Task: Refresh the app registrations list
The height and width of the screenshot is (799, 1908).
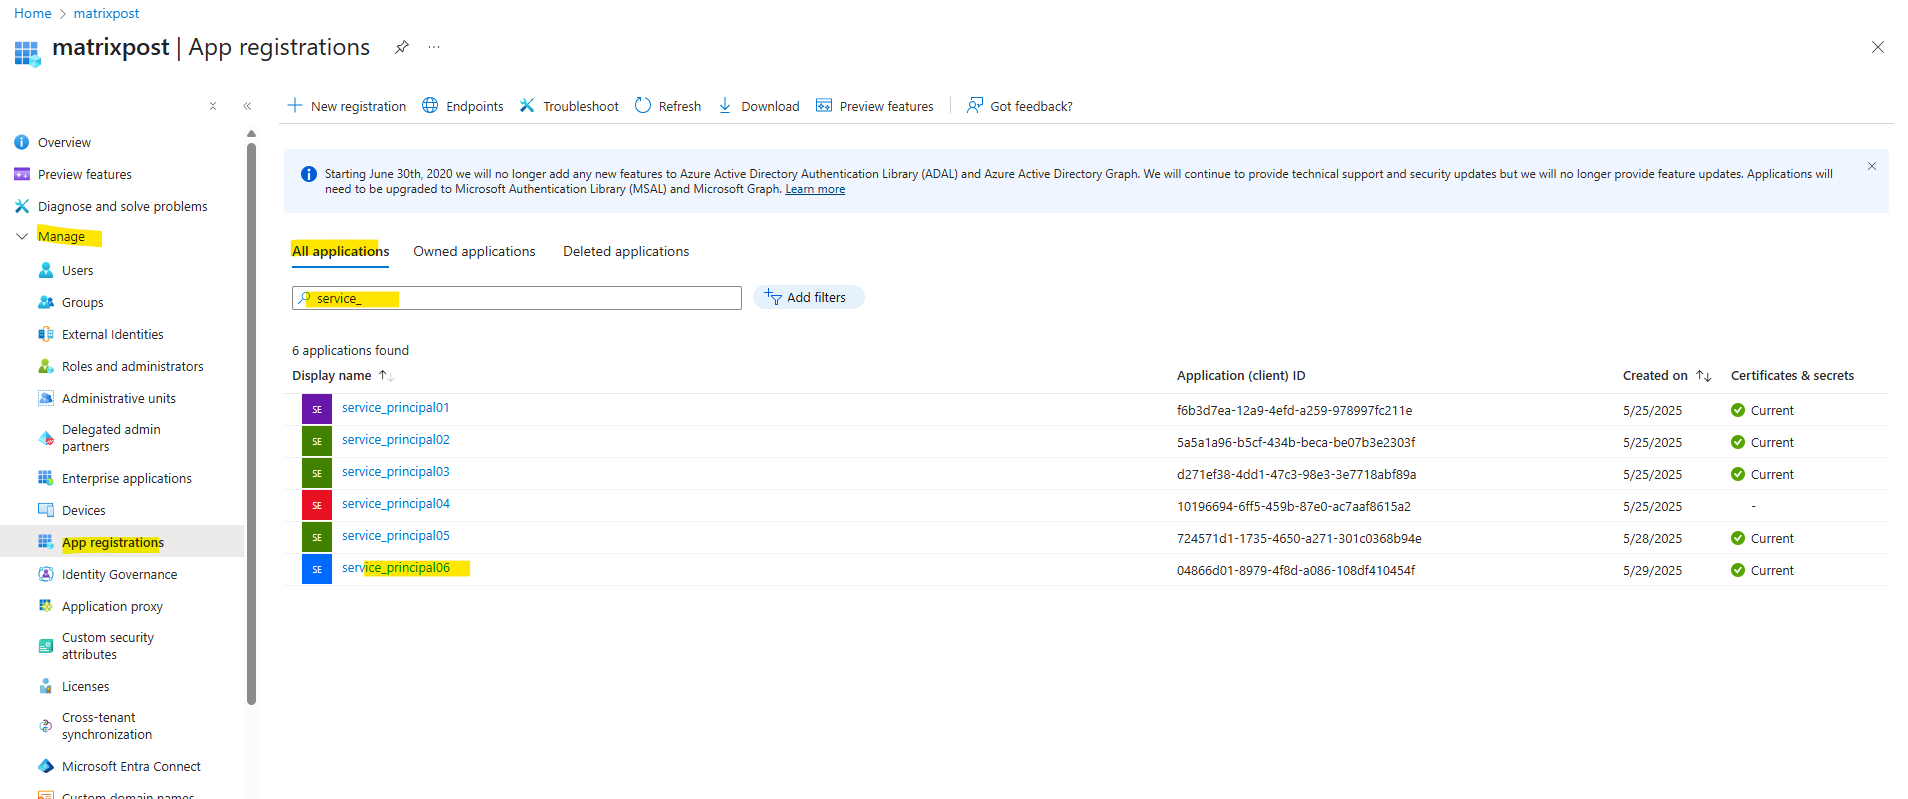Action: [668, 106]
